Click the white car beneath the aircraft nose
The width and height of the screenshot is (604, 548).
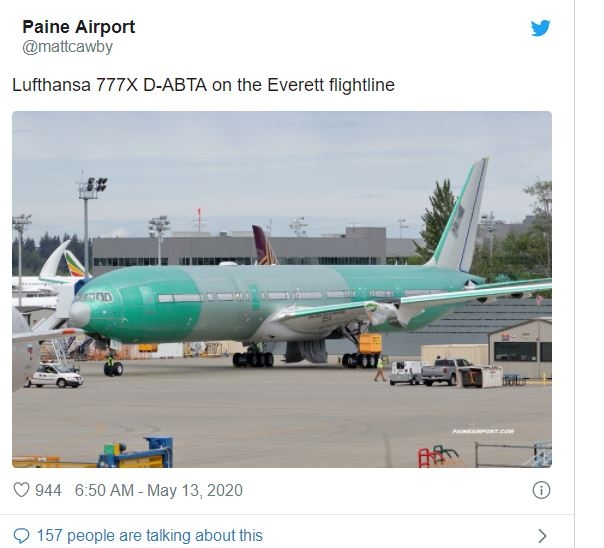click(x=54, y=376)
